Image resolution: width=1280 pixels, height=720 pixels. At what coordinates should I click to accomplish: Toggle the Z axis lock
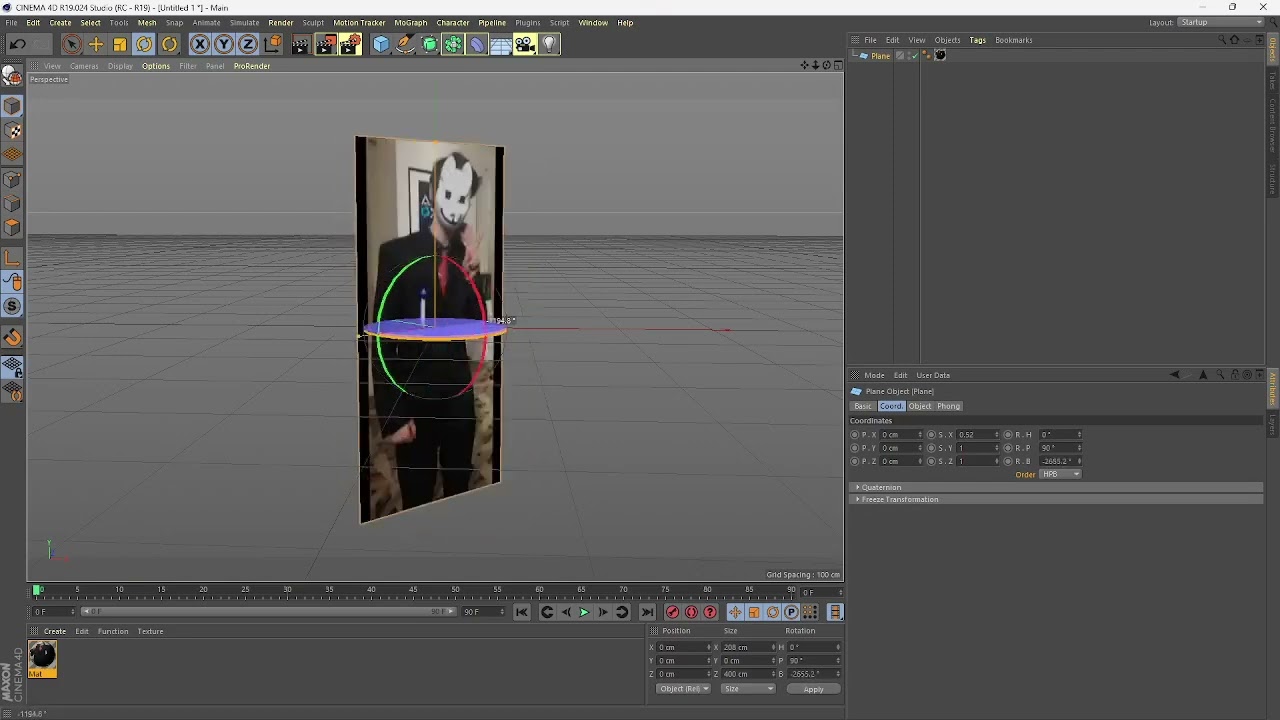coord(248,44)
